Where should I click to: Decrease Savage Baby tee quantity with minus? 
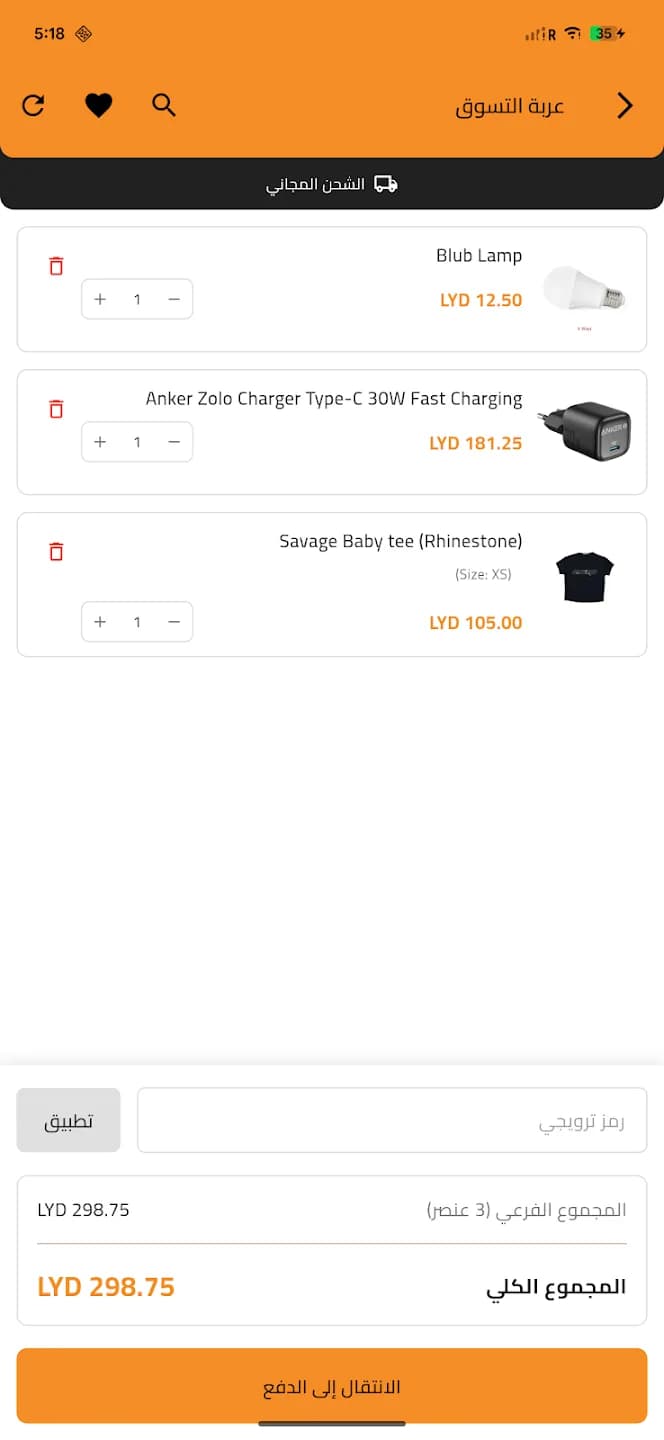coord(174,622)
